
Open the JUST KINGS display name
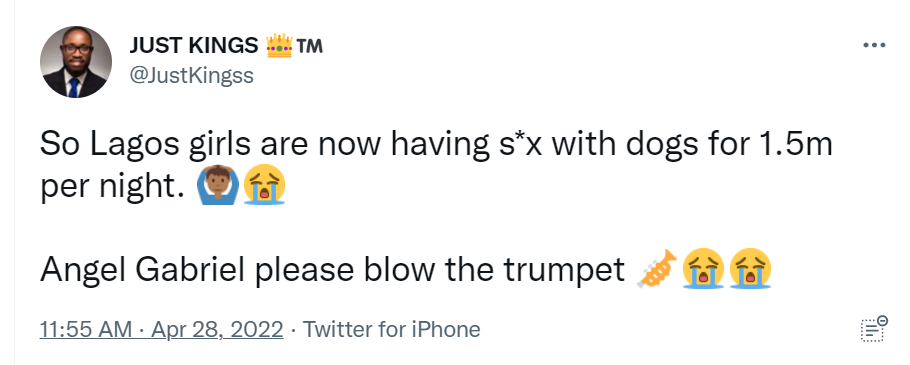coord(194,45)
